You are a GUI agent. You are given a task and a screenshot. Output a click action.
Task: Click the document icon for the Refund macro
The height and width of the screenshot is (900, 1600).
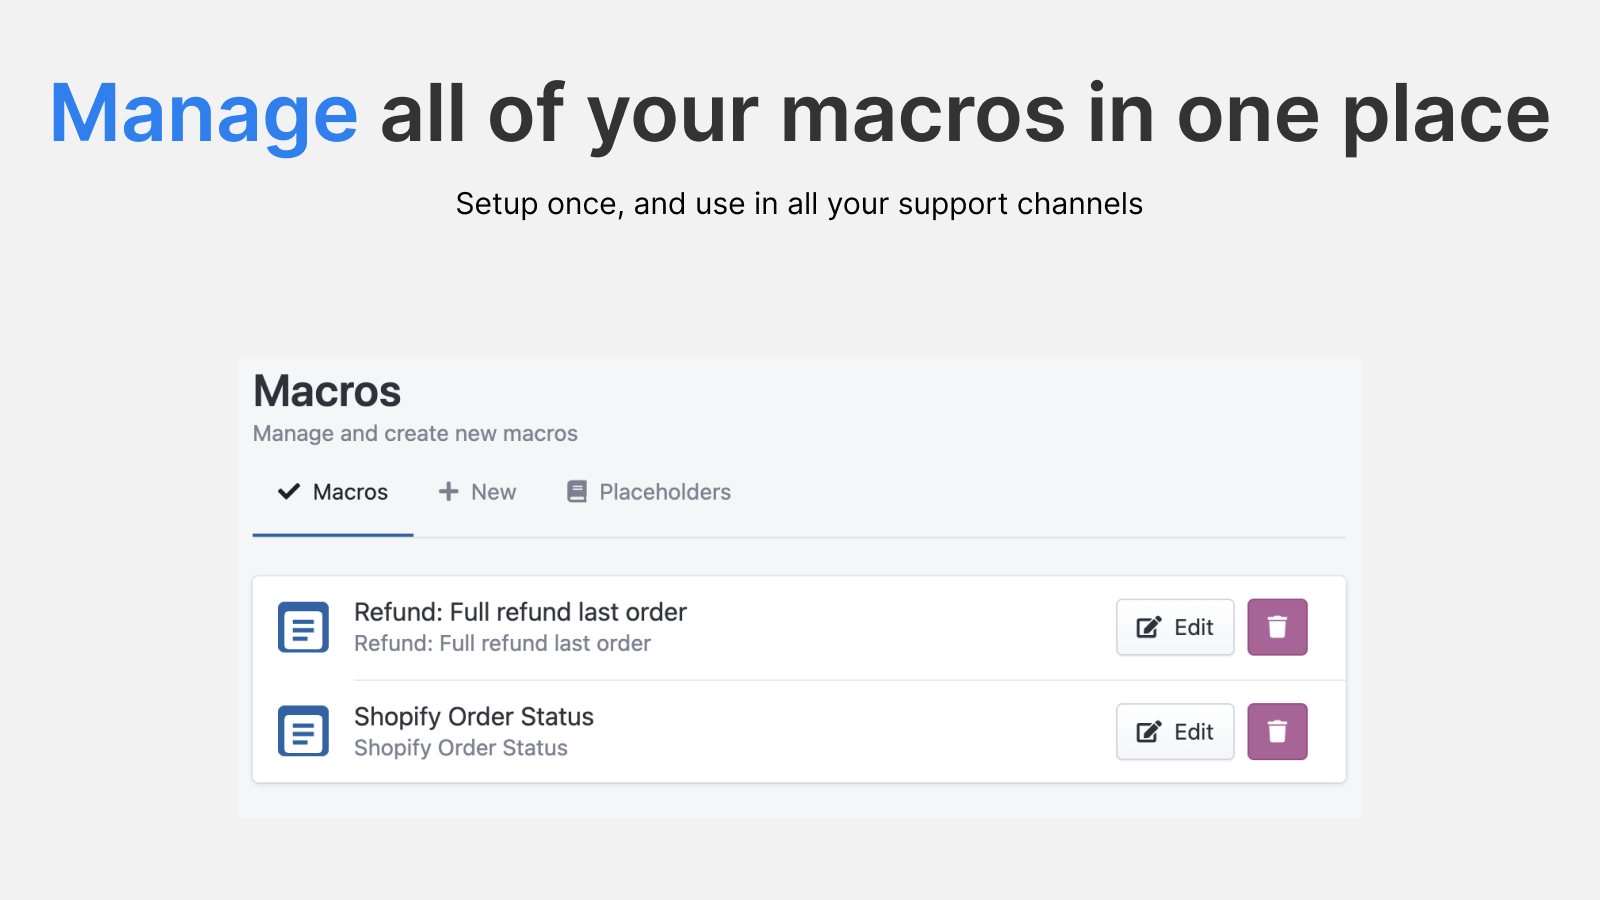tap(303, 627)
